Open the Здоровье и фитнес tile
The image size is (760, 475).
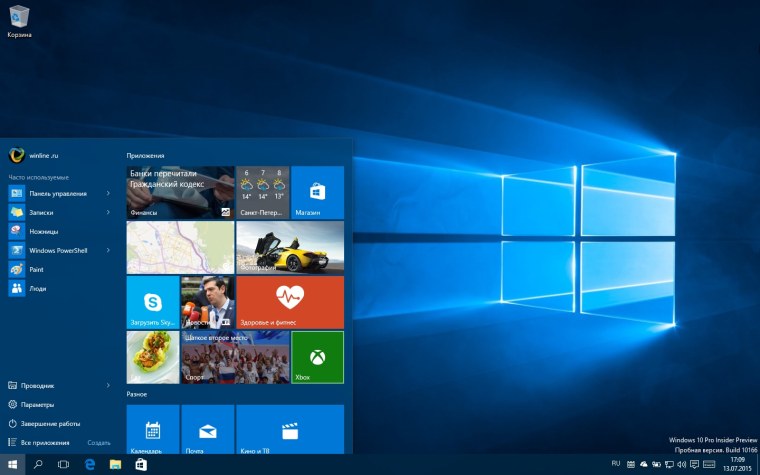tap(290, 303)
